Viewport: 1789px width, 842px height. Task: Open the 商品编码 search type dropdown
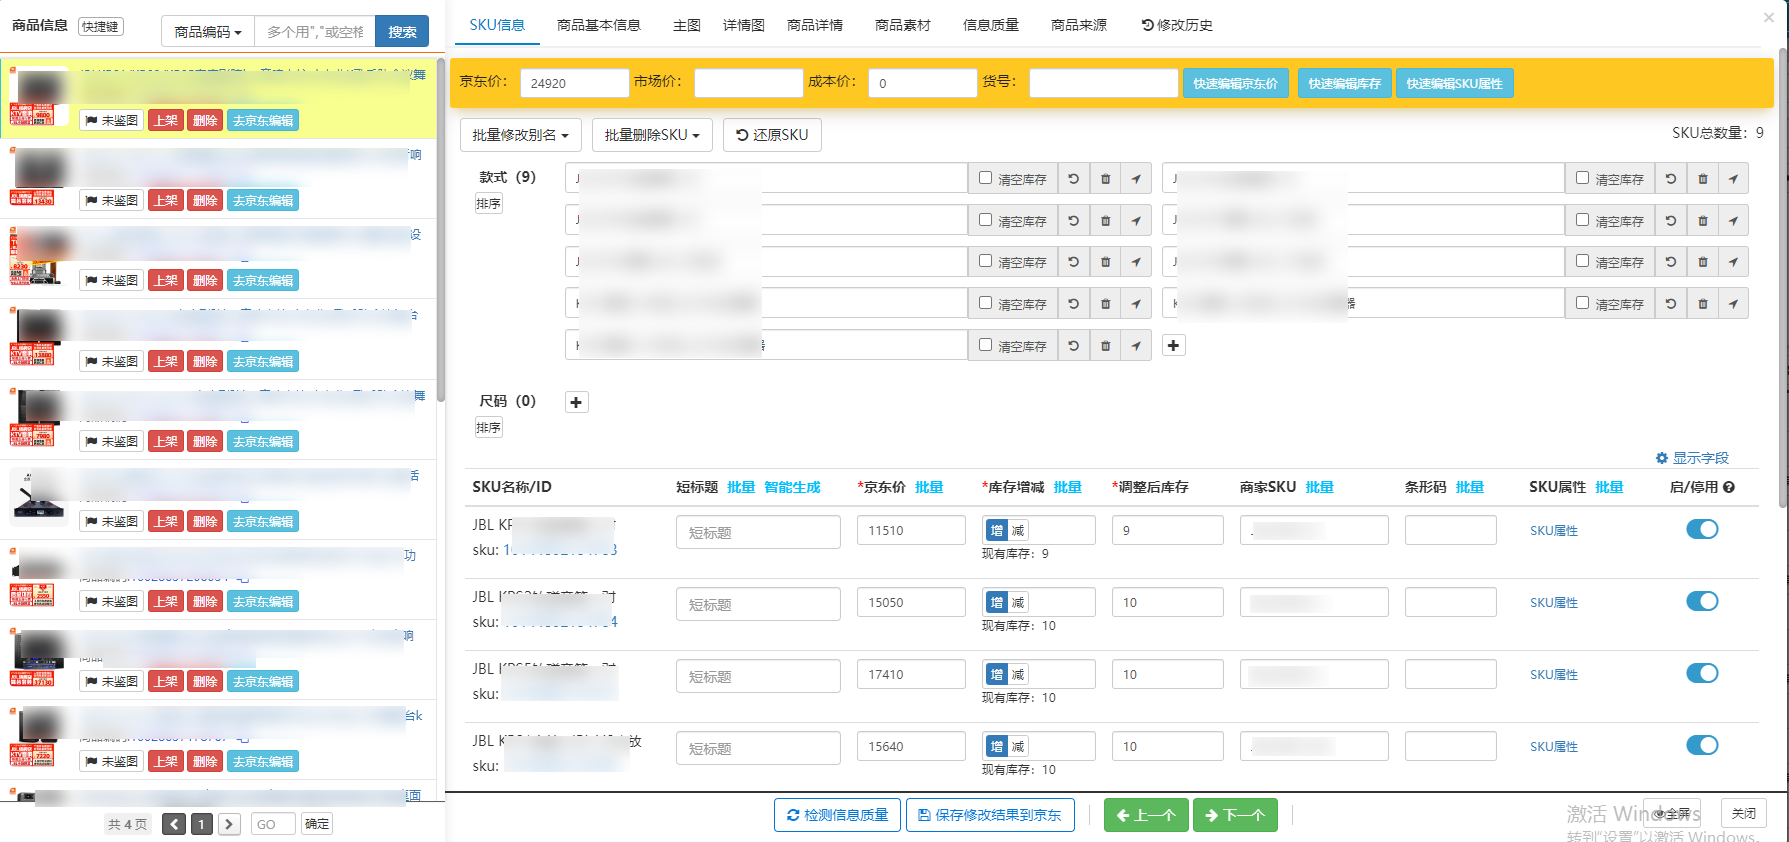pyautogui.click(x=208, y=32)
